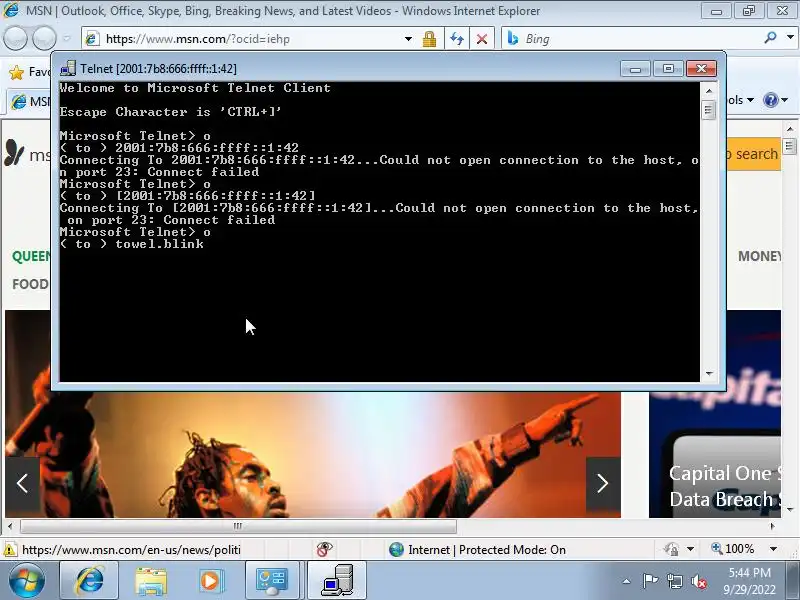
Task: Click the status bar security shield icon
Action: tap(671, 549)
